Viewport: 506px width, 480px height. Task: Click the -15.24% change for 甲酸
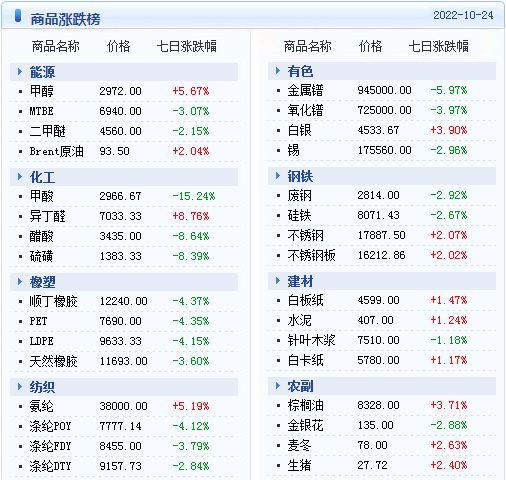[194, 196]
